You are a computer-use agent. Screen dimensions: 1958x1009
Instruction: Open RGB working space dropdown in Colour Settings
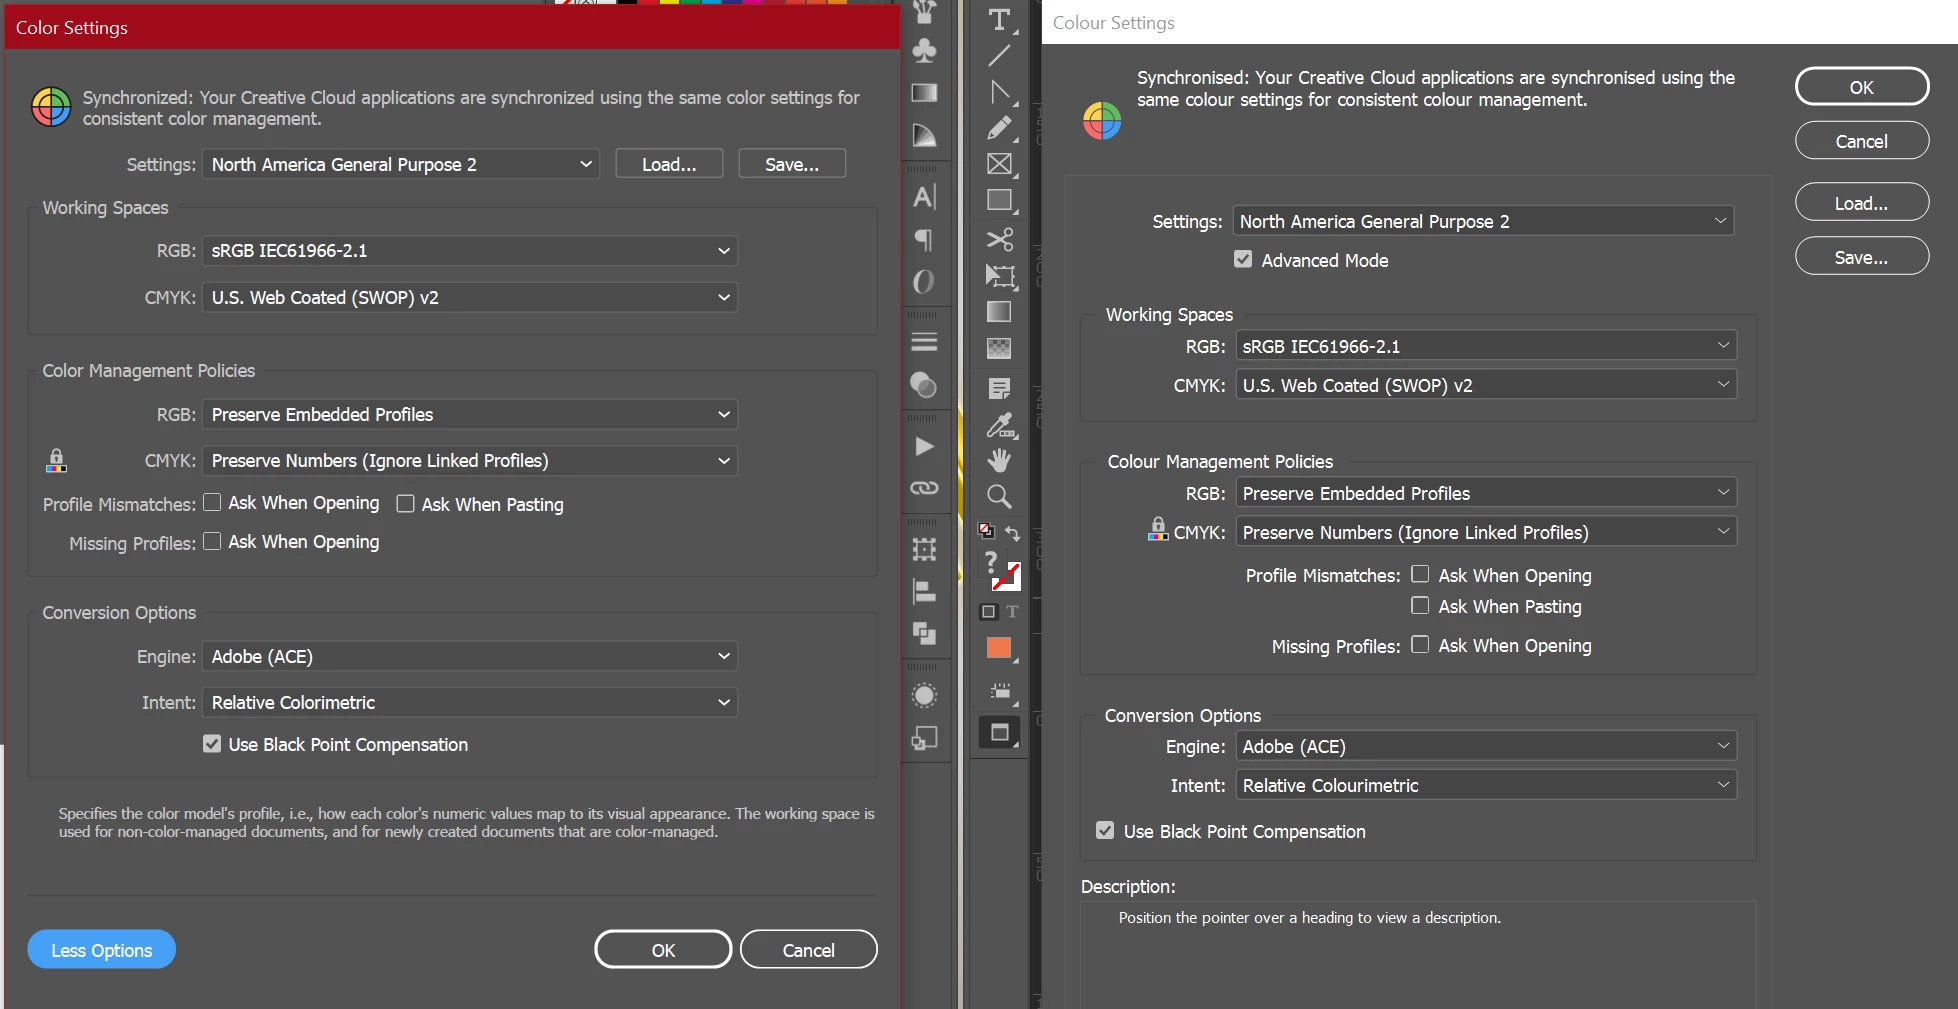click(x=1486, y=346)
